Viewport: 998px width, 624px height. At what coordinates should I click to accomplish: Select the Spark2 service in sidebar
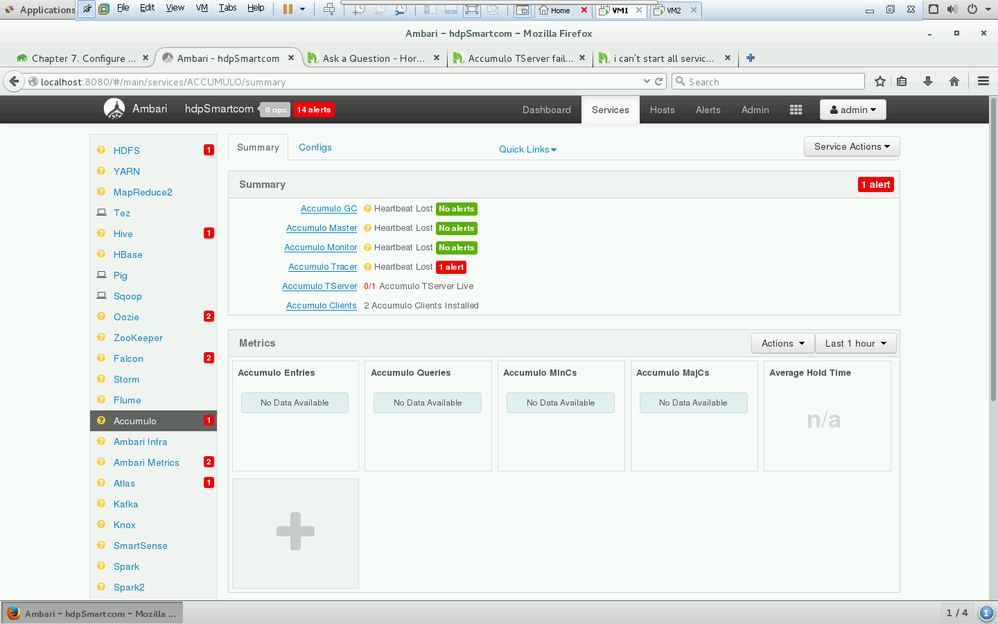coord(129,587)
